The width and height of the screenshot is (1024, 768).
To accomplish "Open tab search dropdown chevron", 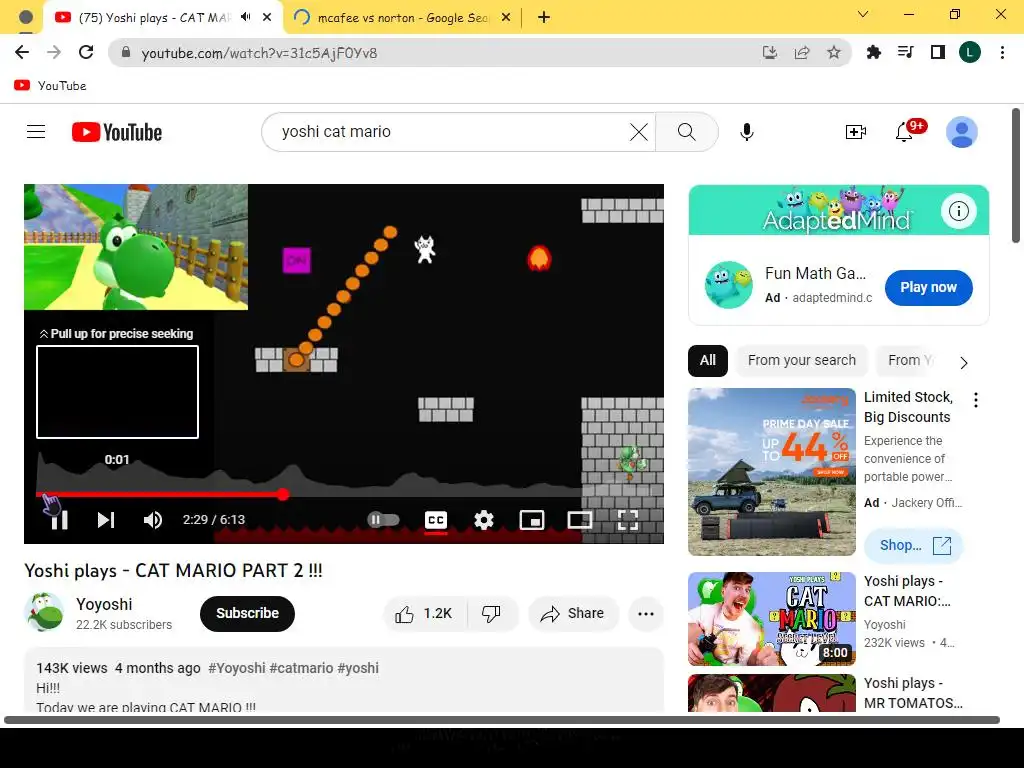I will click(x=863, y=14).
